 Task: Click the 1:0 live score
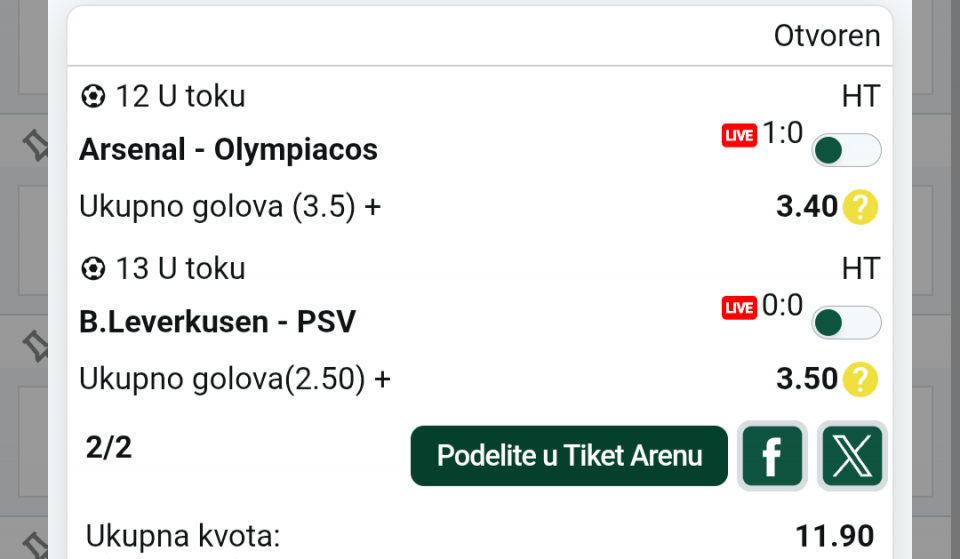pos(783,133)
